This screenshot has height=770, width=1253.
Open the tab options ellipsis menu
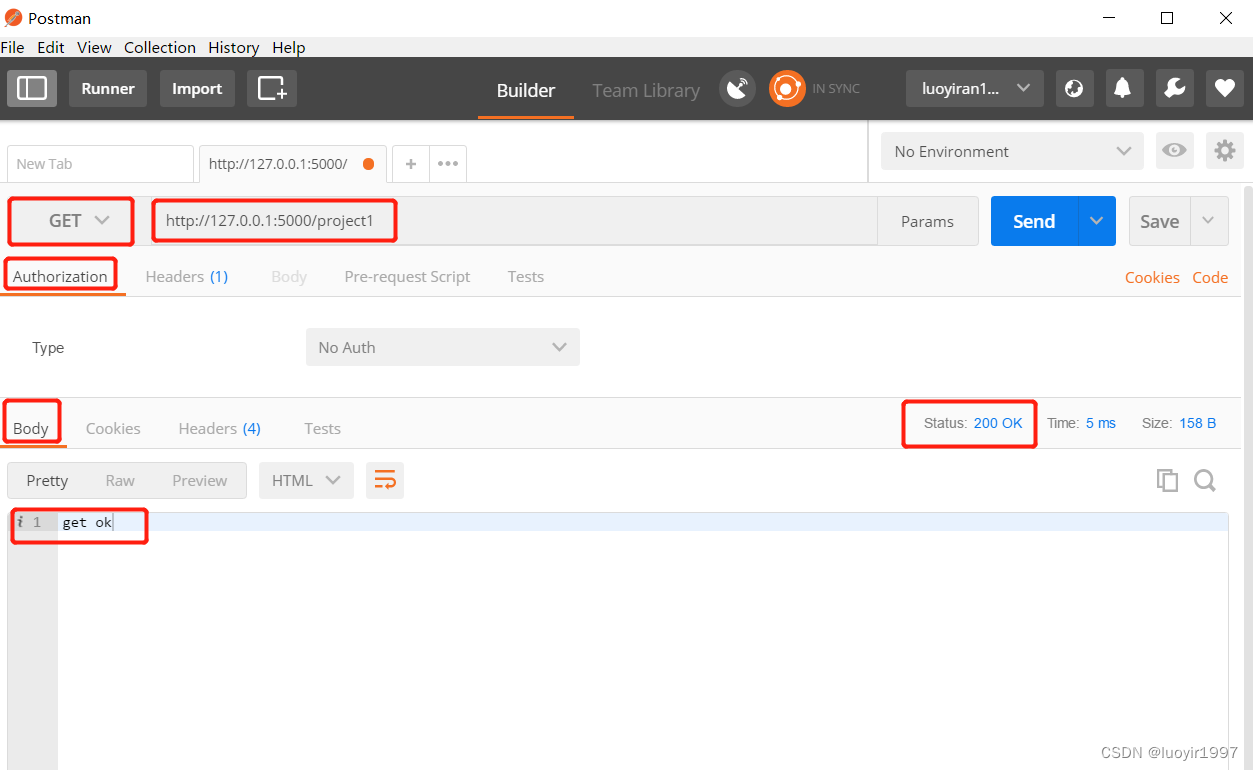tap(448, 164)
